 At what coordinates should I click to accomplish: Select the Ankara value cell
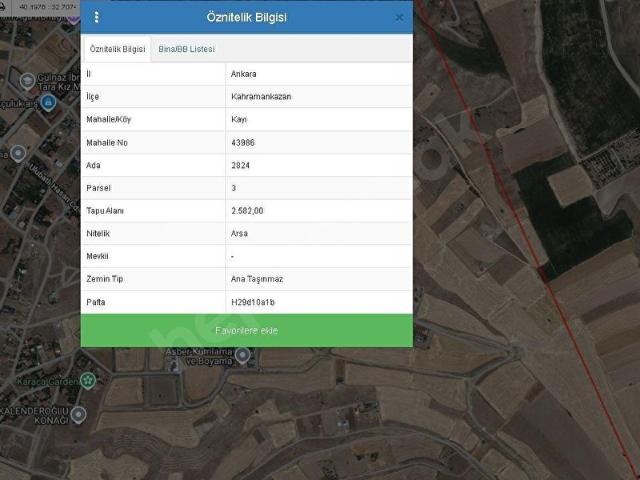coord(319,74)
